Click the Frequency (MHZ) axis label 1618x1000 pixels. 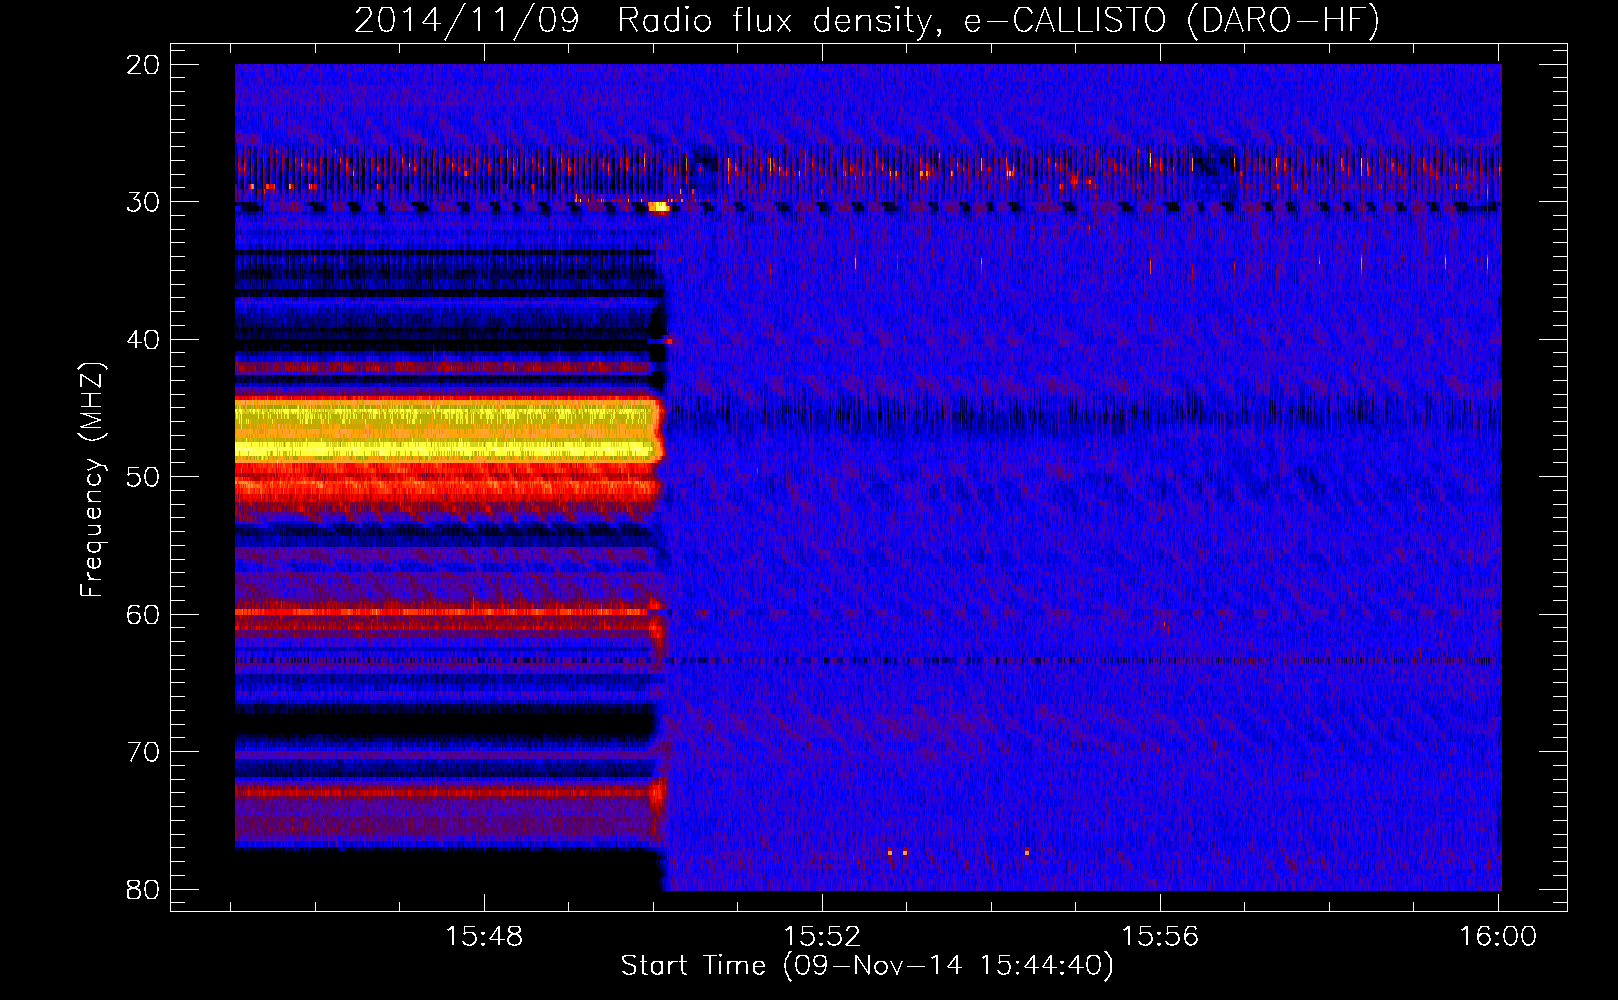pyautogui.click(x=92, y=480)
